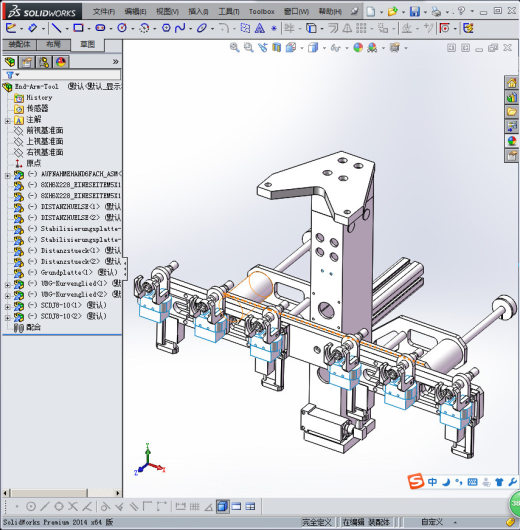Expand the UBG-Kurvenglied<2> node
This screenshot has width=520, height=530.
click(x=7, y=296)
